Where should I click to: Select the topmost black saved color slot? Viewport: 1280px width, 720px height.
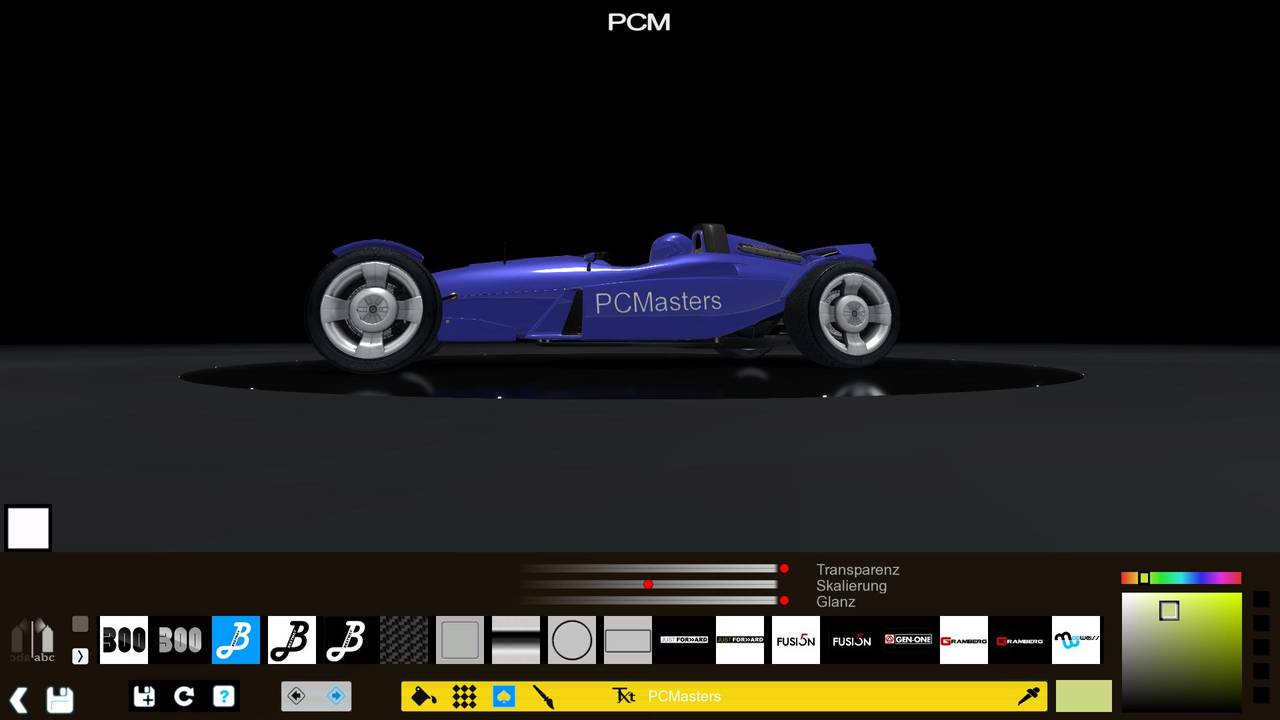1261,599
